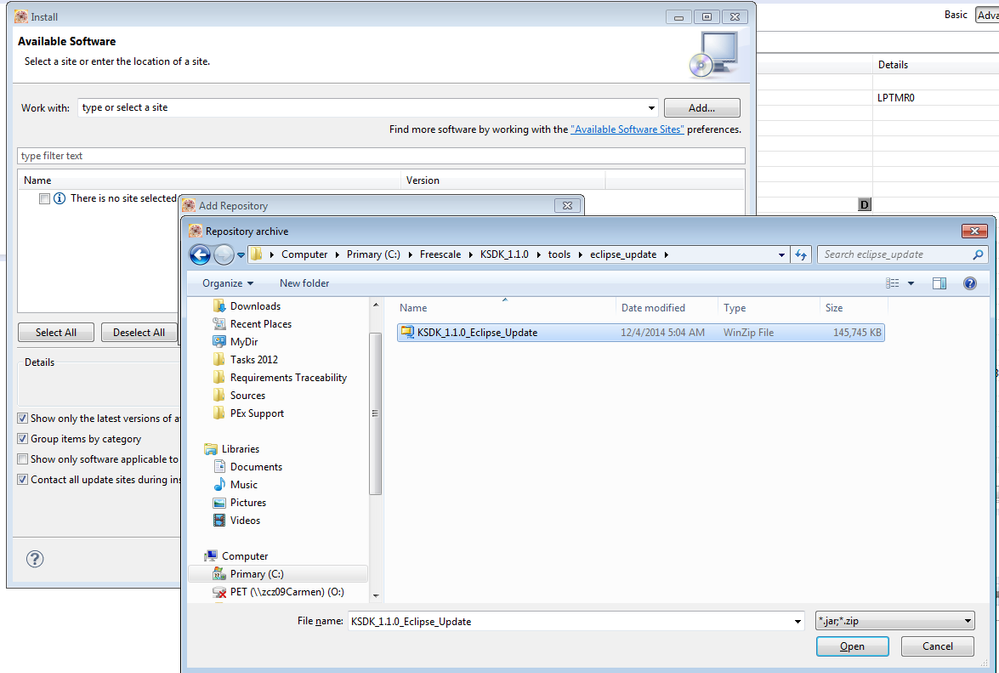Image resolution: width=999 pixels, height=673 pixels.
Task: Open the 'Work with' site dropdown arrow
Action: point(651,108)
